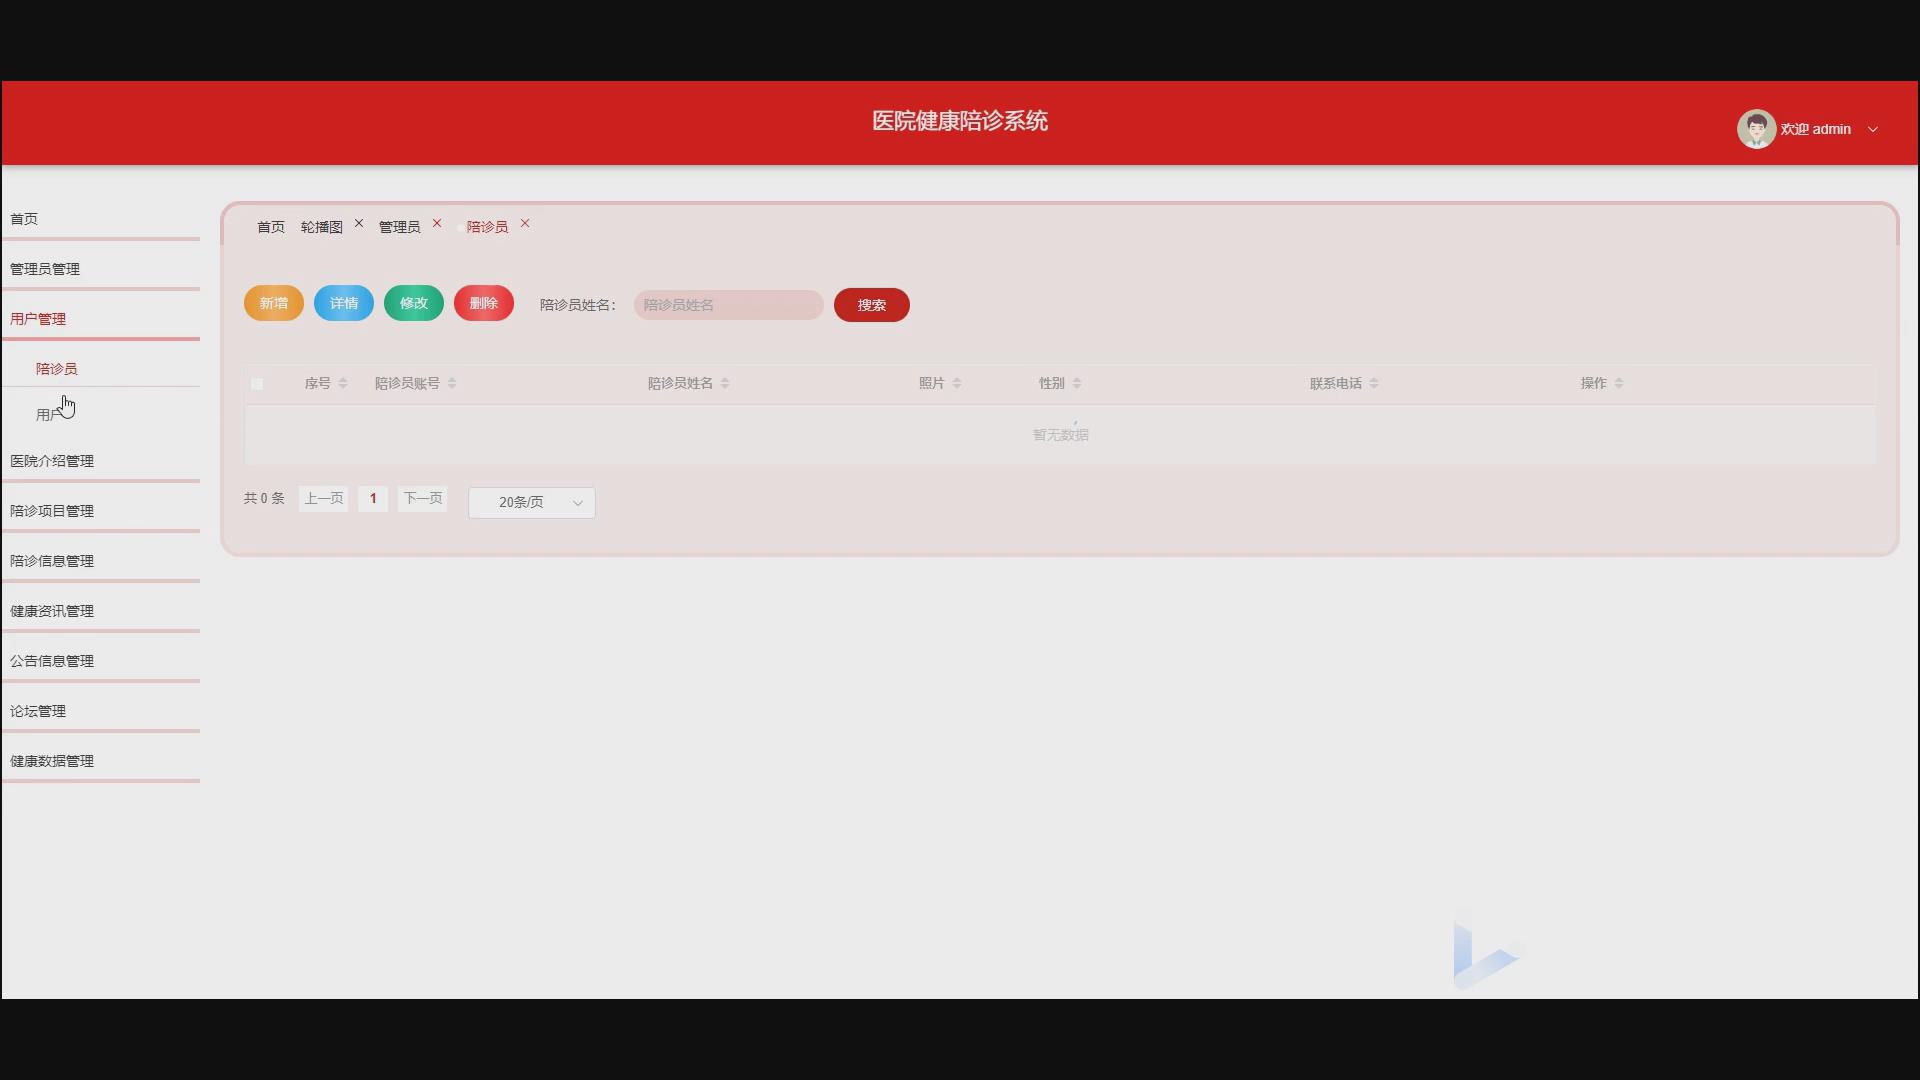Open 健康资讯管理 in sidebar
Viewport: 1920px width, 1080px height.
coord(52,611)
